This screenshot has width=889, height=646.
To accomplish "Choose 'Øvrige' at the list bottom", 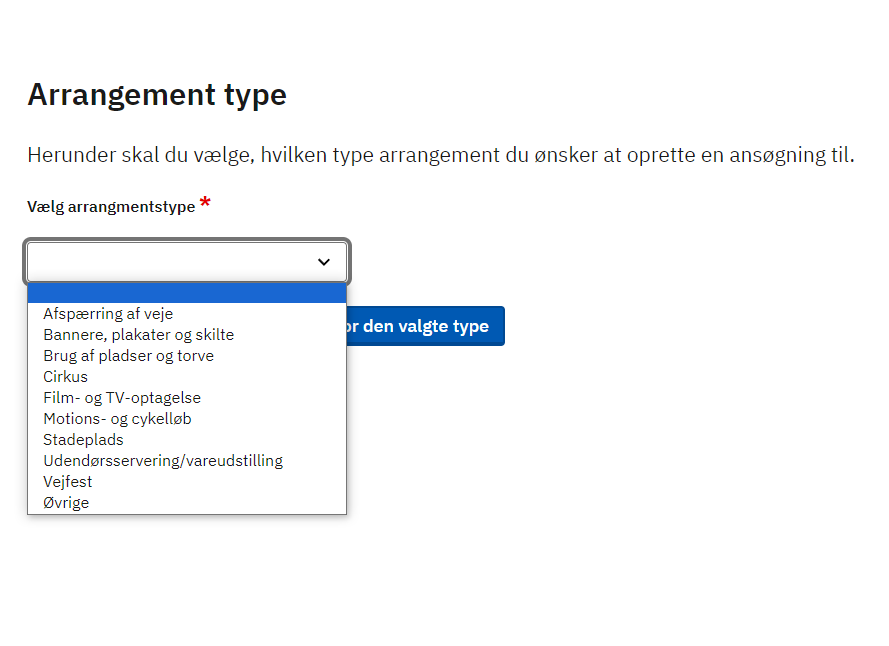I will coord(66,503).
